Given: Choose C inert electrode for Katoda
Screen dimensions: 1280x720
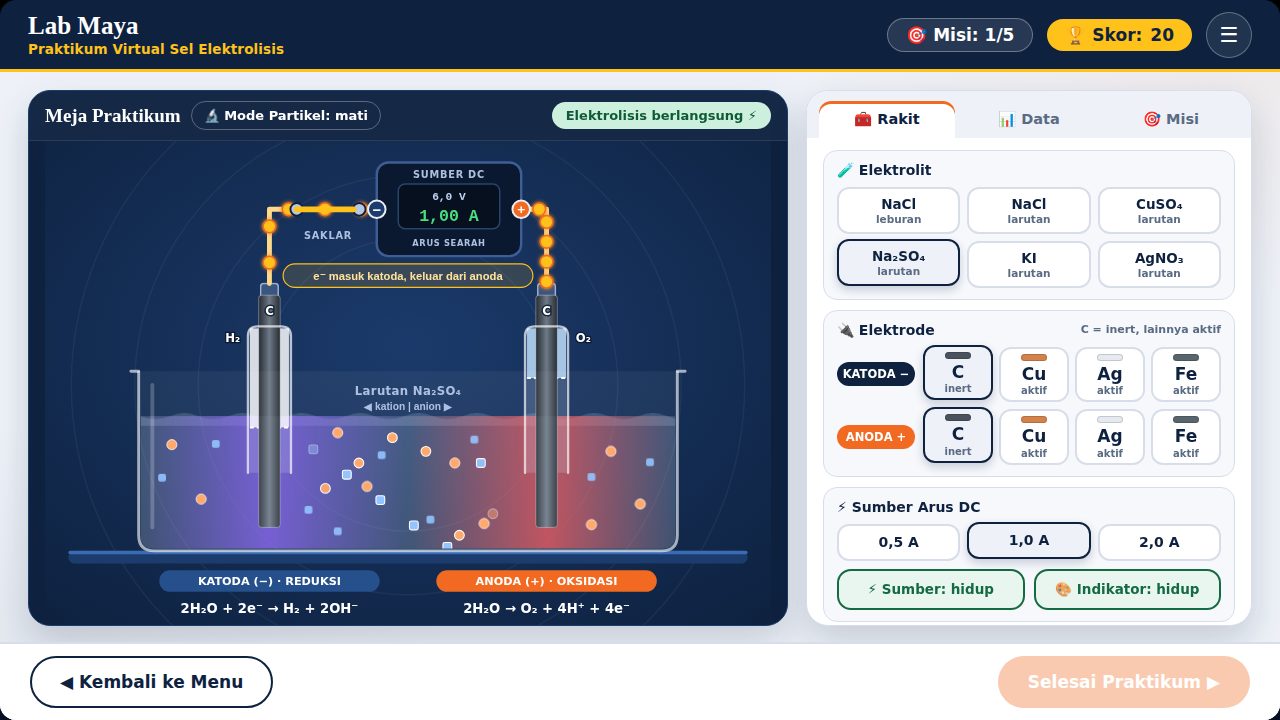Looking at the screenshot, I should click(x=958, y=373).
